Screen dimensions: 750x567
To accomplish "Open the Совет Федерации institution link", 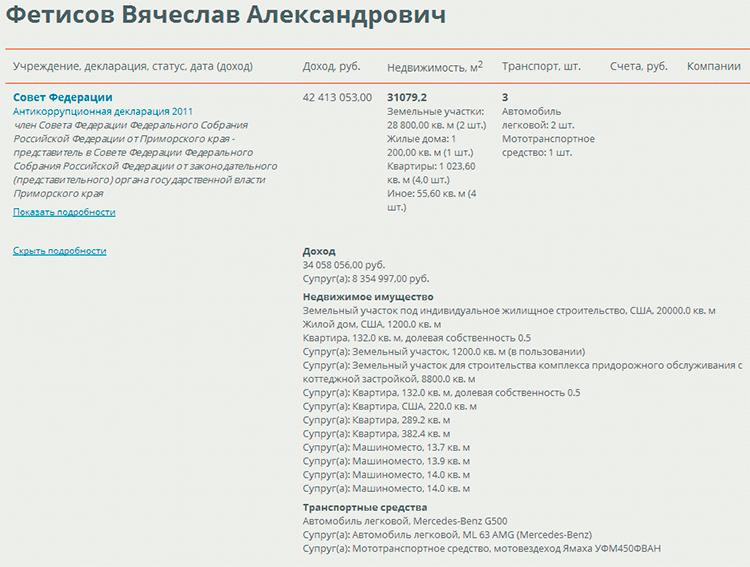I will pos(63,97).
